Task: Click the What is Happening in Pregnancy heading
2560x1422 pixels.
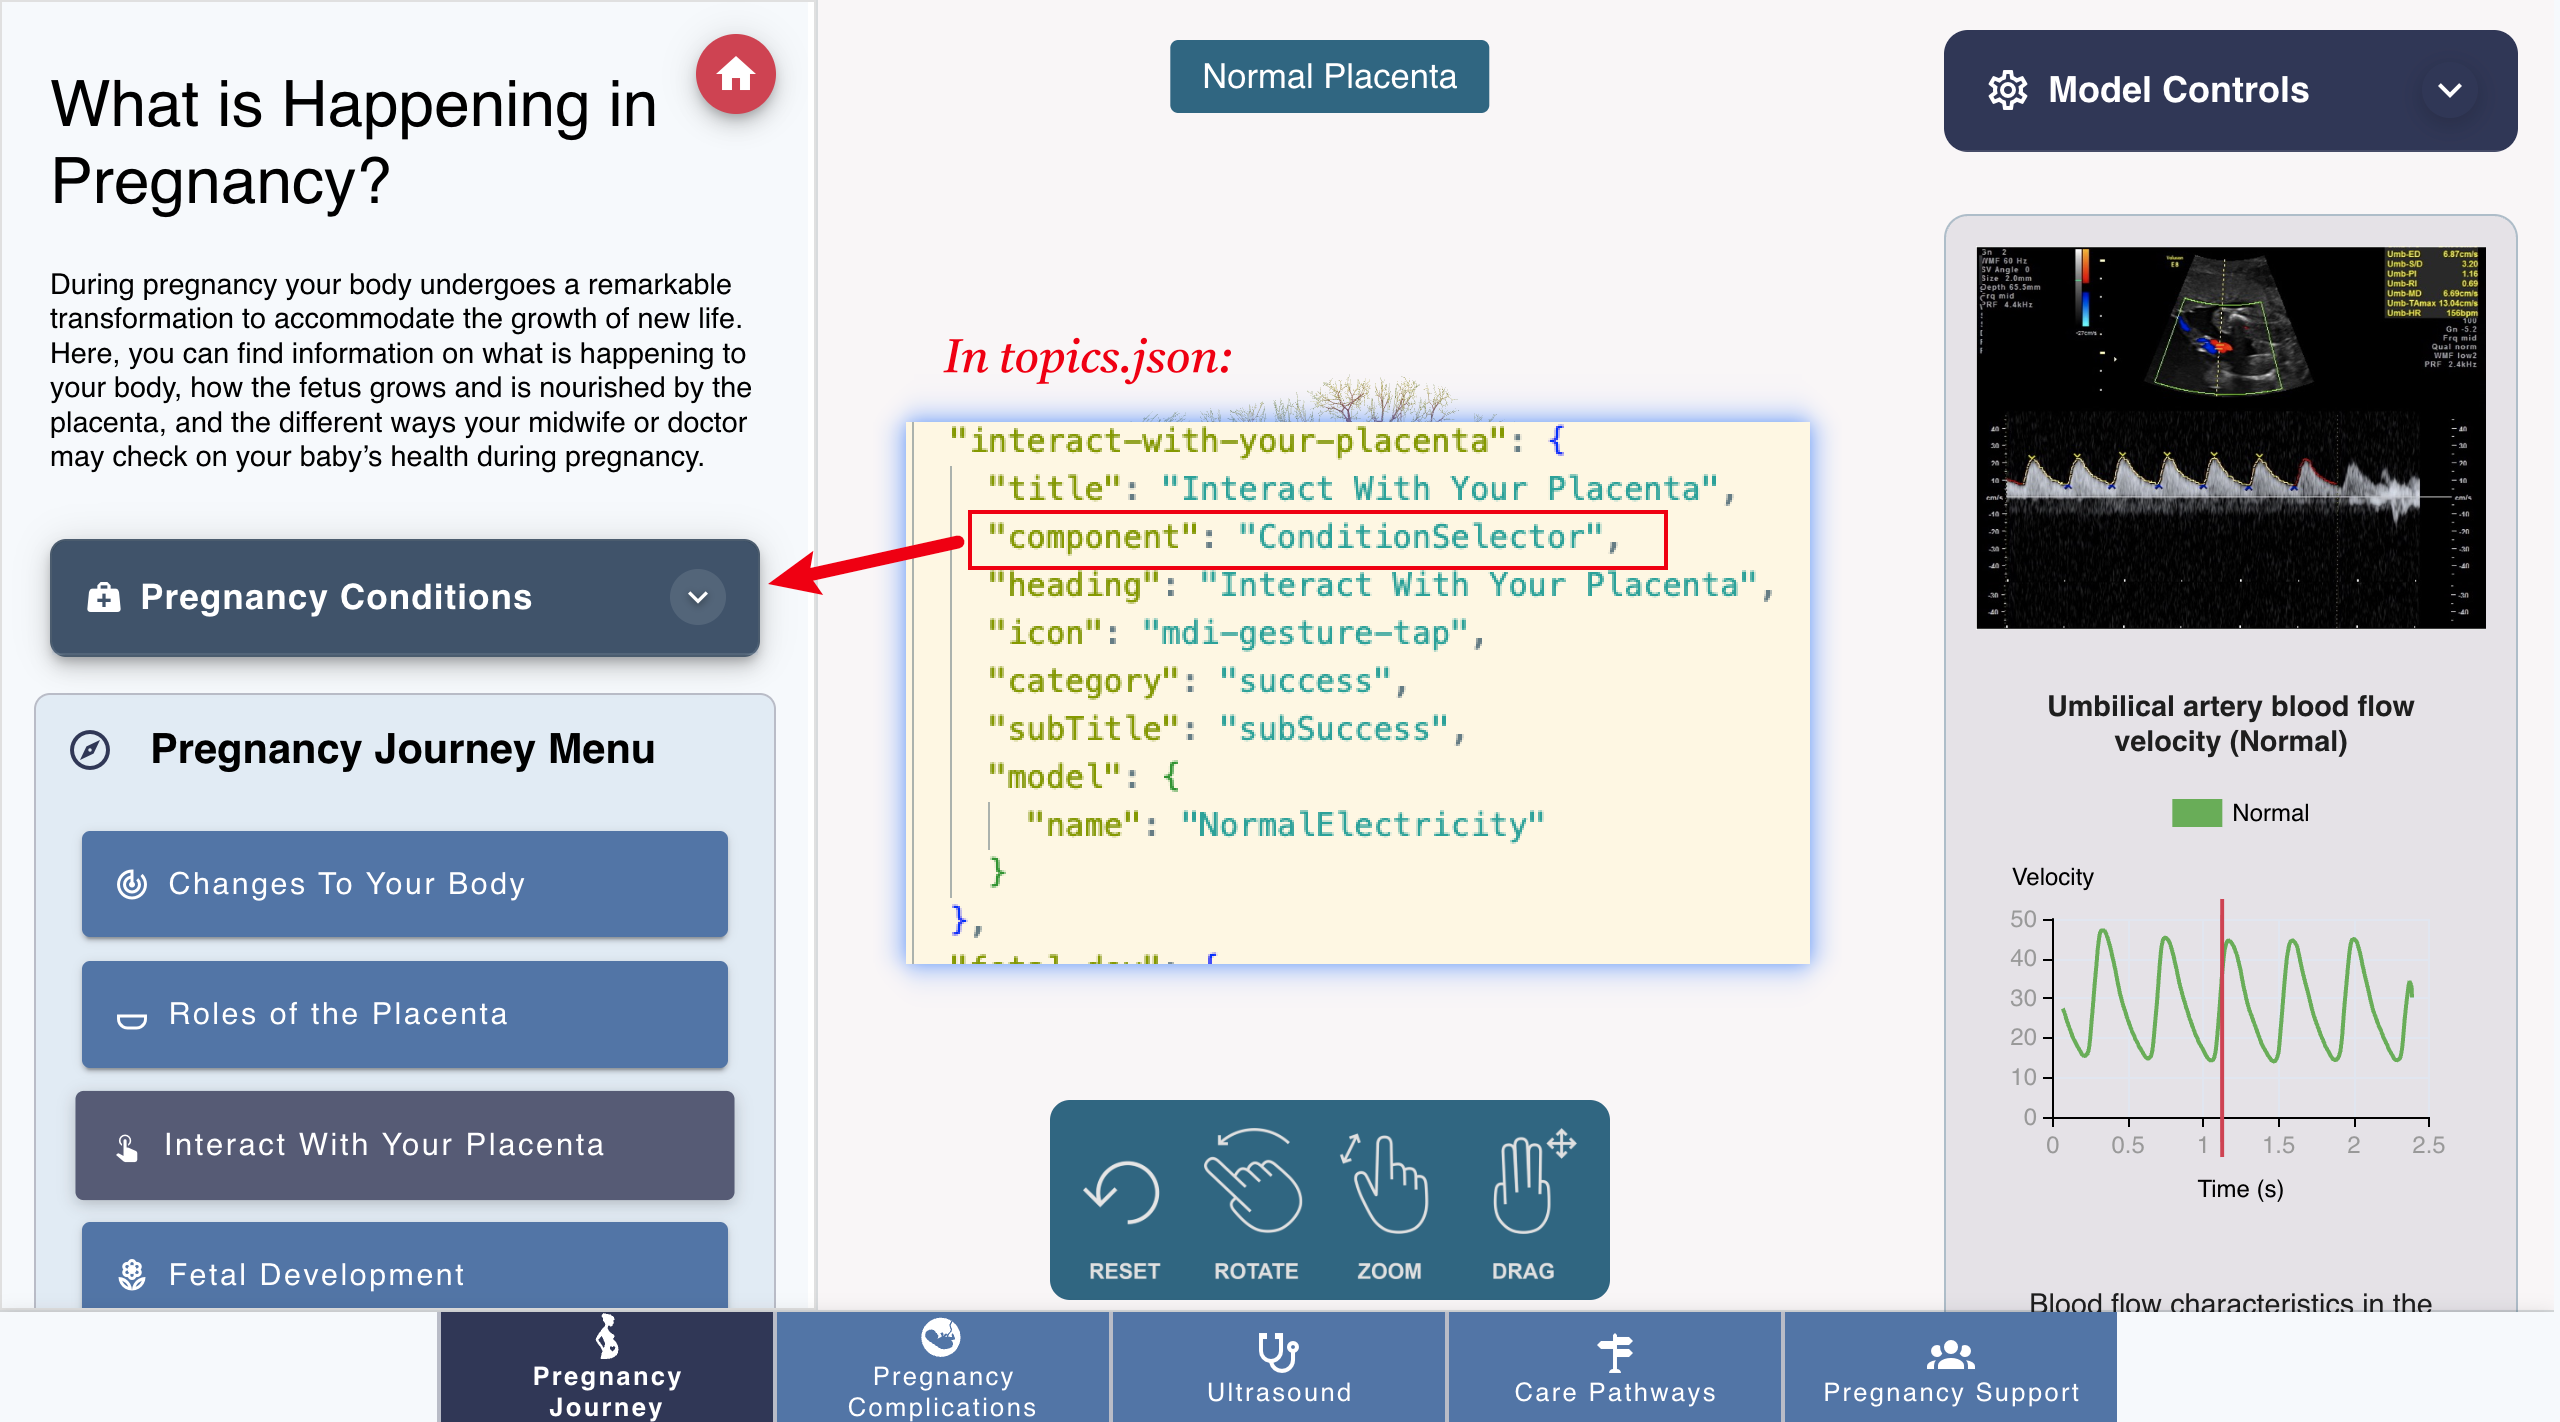Action: [354, 142]
